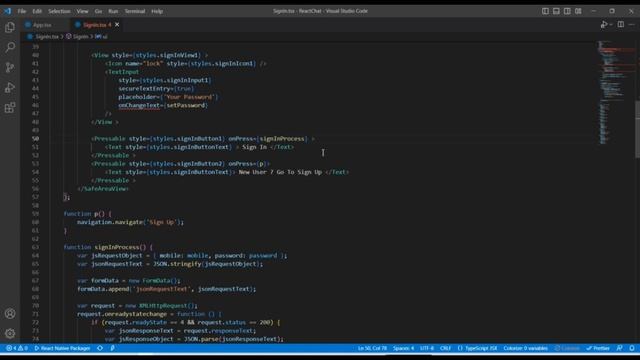The width and height of the screenshot is (640, 360).
Task: Click 'function p()' declaration text
Action: tap(87, 214)
